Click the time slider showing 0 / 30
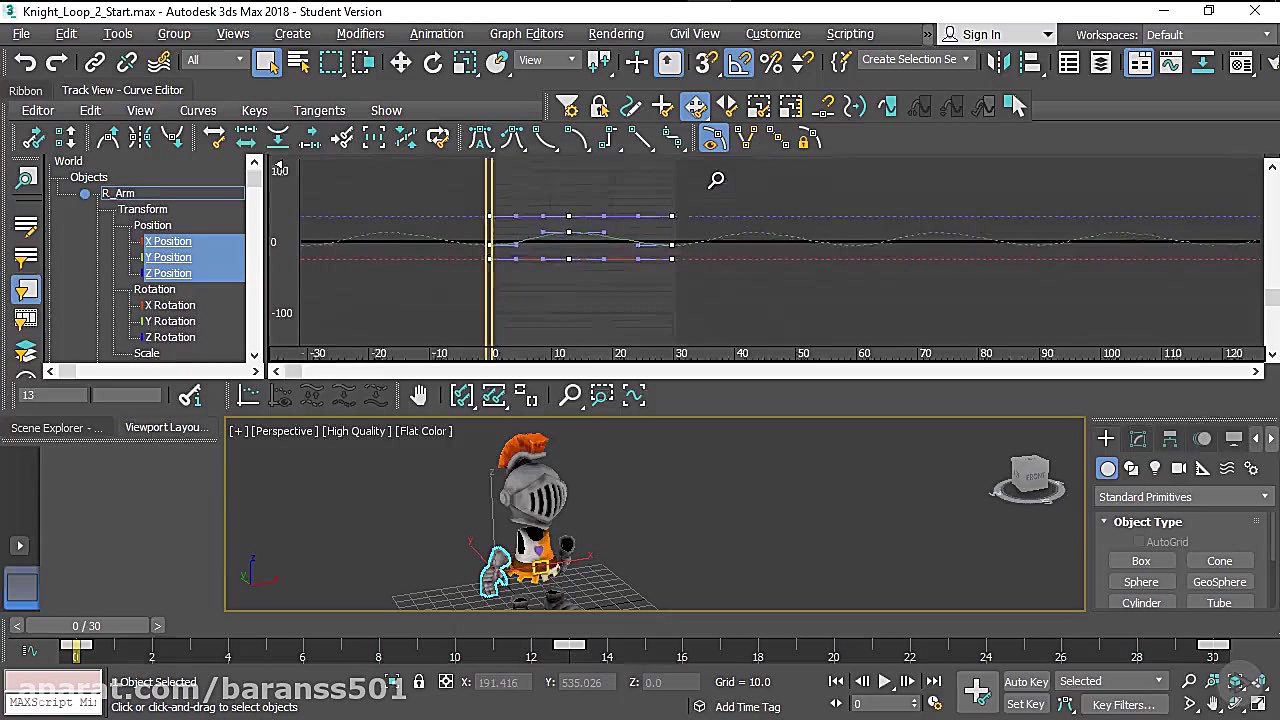Screen dimensions: 1280x720 click(x=87, y=626)
